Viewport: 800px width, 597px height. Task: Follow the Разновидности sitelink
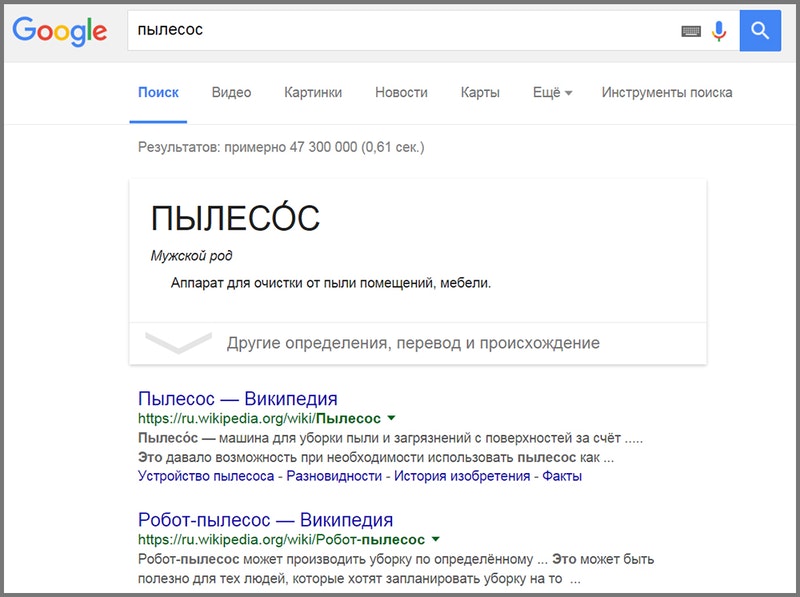click(x=334, y=476)
